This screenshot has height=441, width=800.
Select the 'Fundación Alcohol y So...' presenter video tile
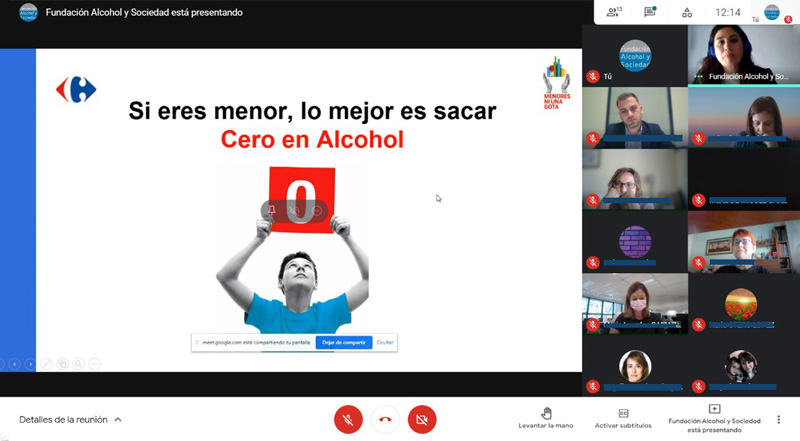point(744,55)
